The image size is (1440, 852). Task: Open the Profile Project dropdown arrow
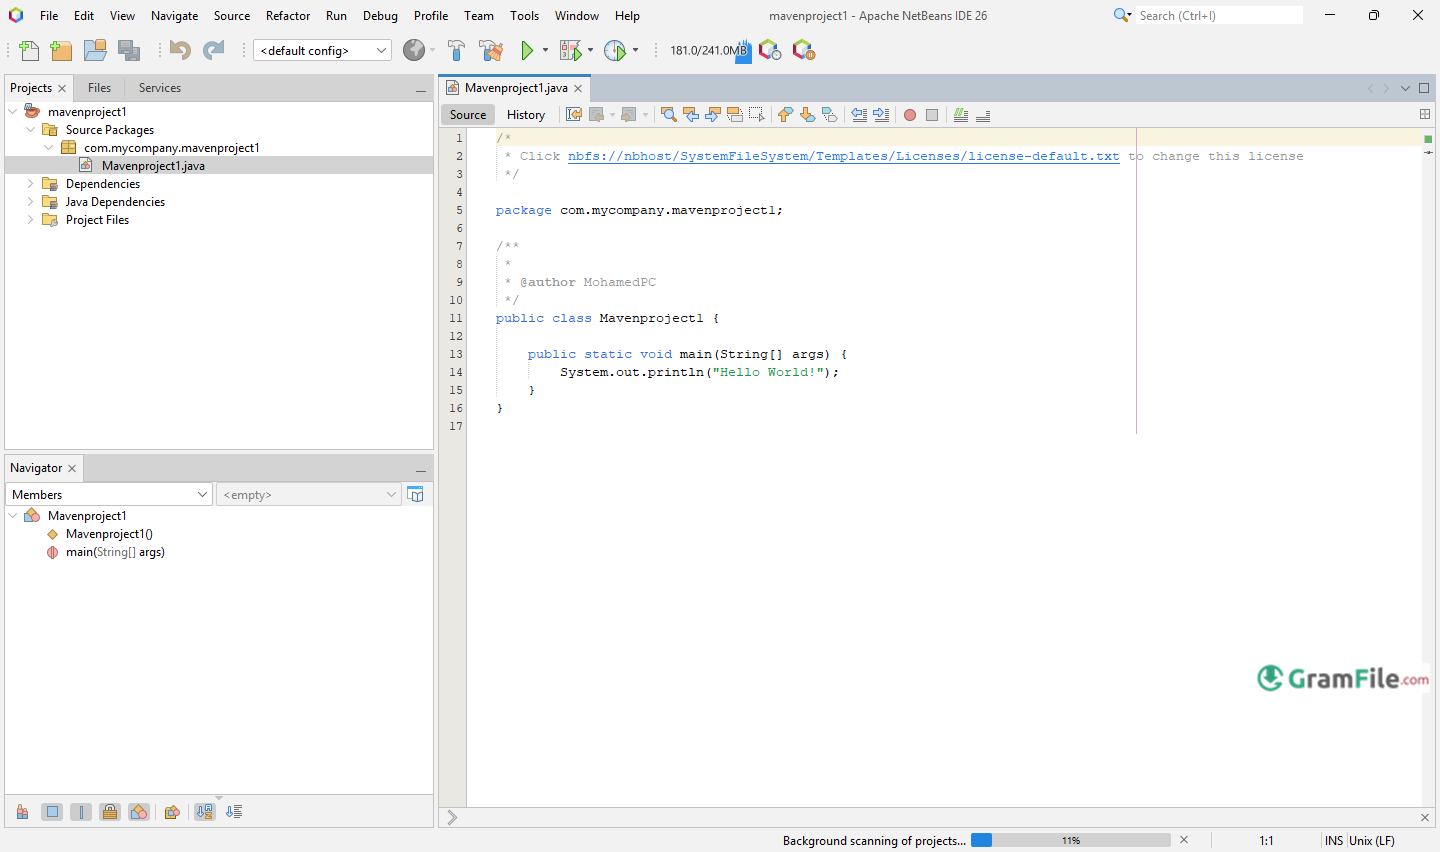point(635,50)
